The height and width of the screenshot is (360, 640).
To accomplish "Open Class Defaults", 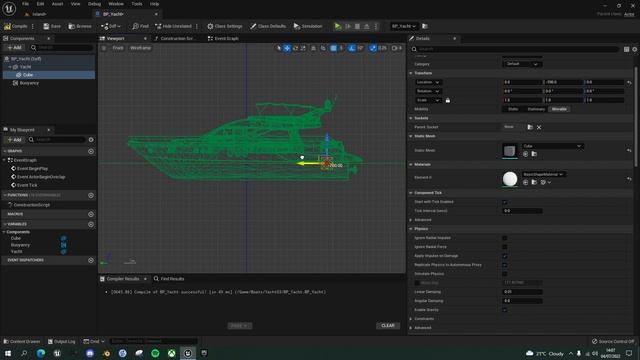I will coord(268,26).
